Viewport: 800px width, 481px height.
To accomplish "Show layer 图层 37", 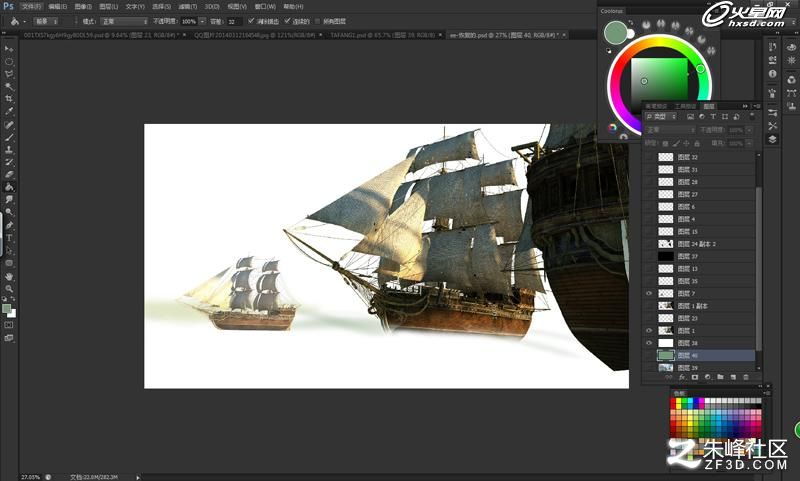I will pos(649,256).
